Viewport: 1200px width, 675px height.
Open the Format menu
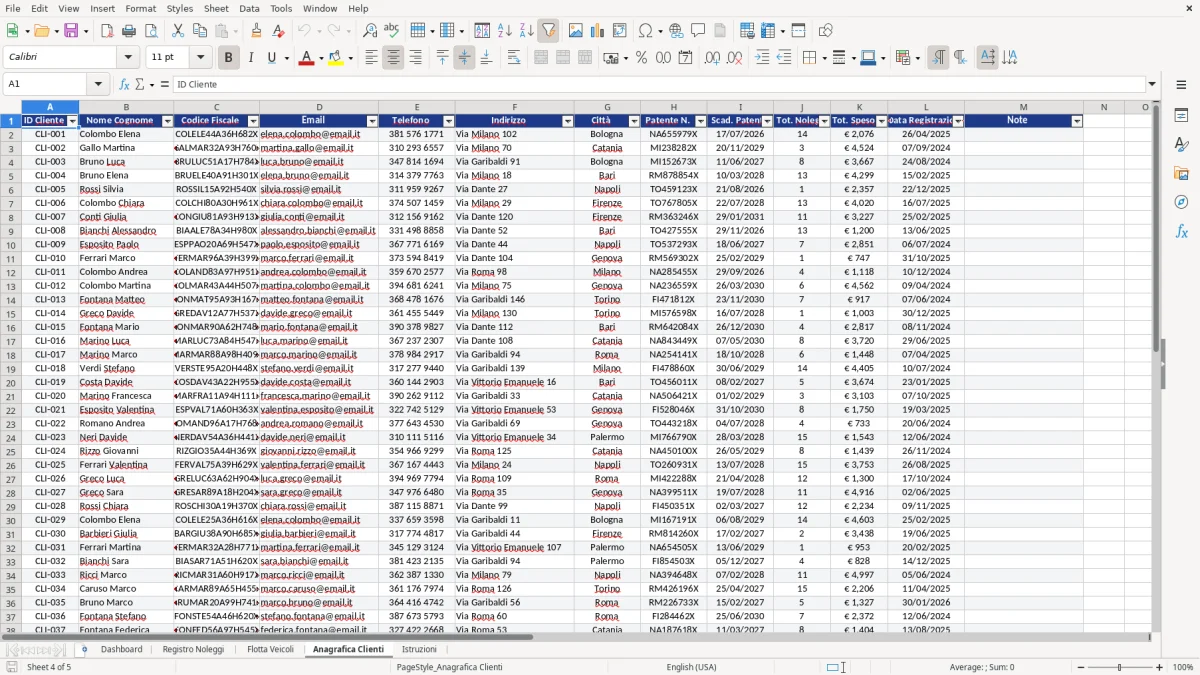(x=140, y=8)
